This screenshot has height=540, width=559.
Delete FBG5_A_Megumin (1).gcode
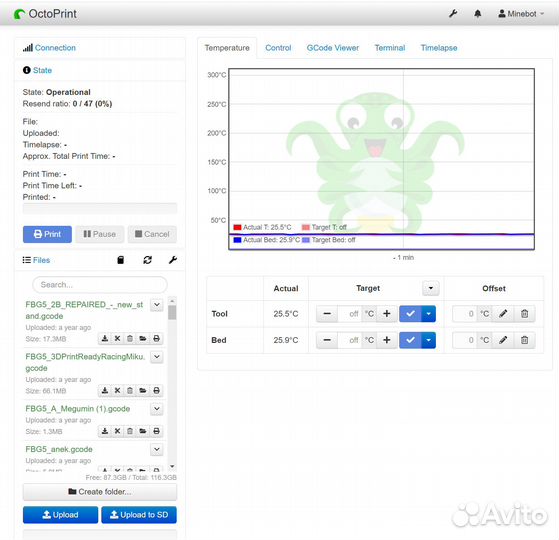tap(130, 431)
